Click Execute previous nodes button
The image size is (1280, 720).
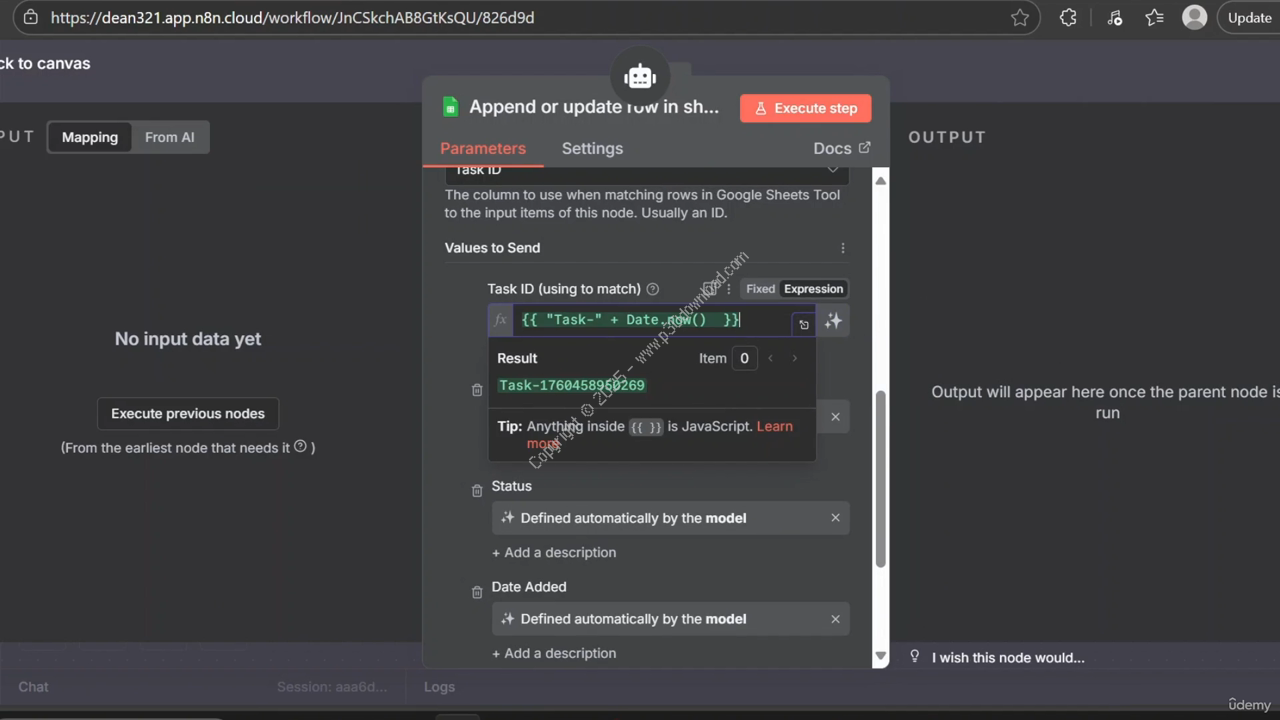pyautogui.click(x=188, y=413)
